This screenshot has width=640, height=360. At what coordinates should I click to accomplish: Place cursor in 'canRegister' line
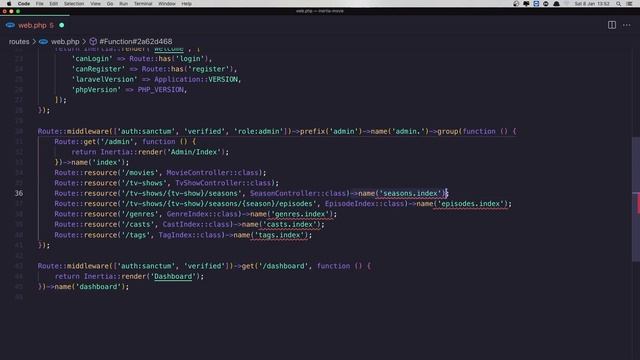click(154, 69)
